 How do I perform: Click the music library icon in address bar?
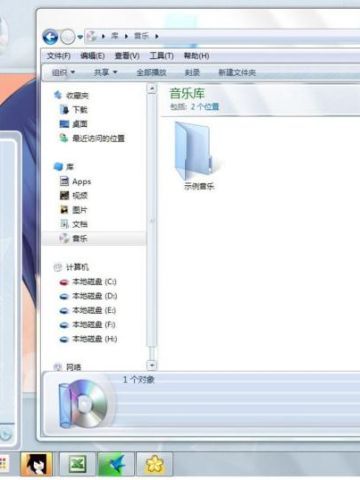[x=91, y=36]
